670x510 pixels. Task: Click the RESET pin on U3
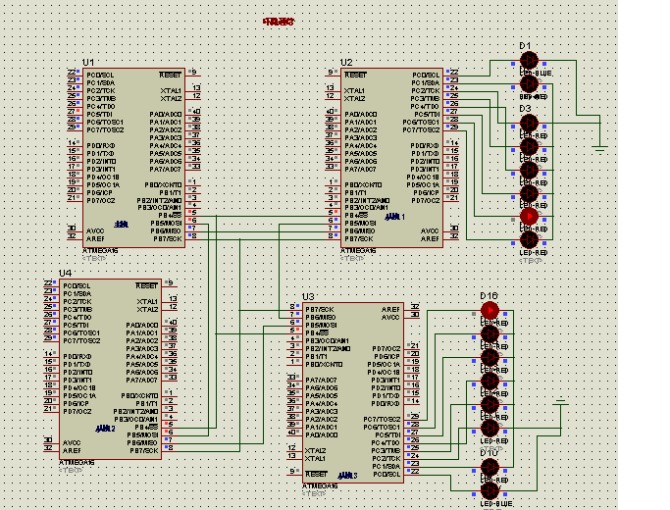317,473
